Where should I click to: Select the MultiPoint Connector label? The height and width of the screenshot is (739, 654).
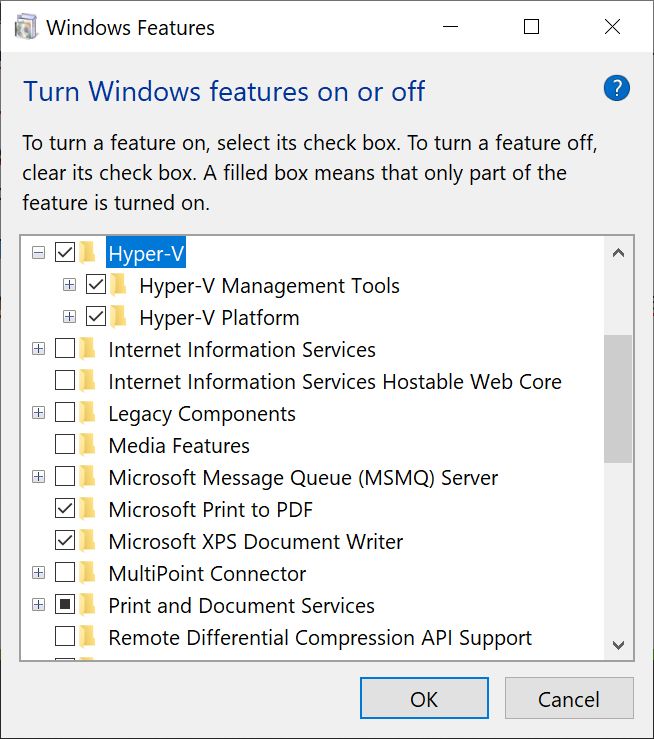(x=207, y=574)
